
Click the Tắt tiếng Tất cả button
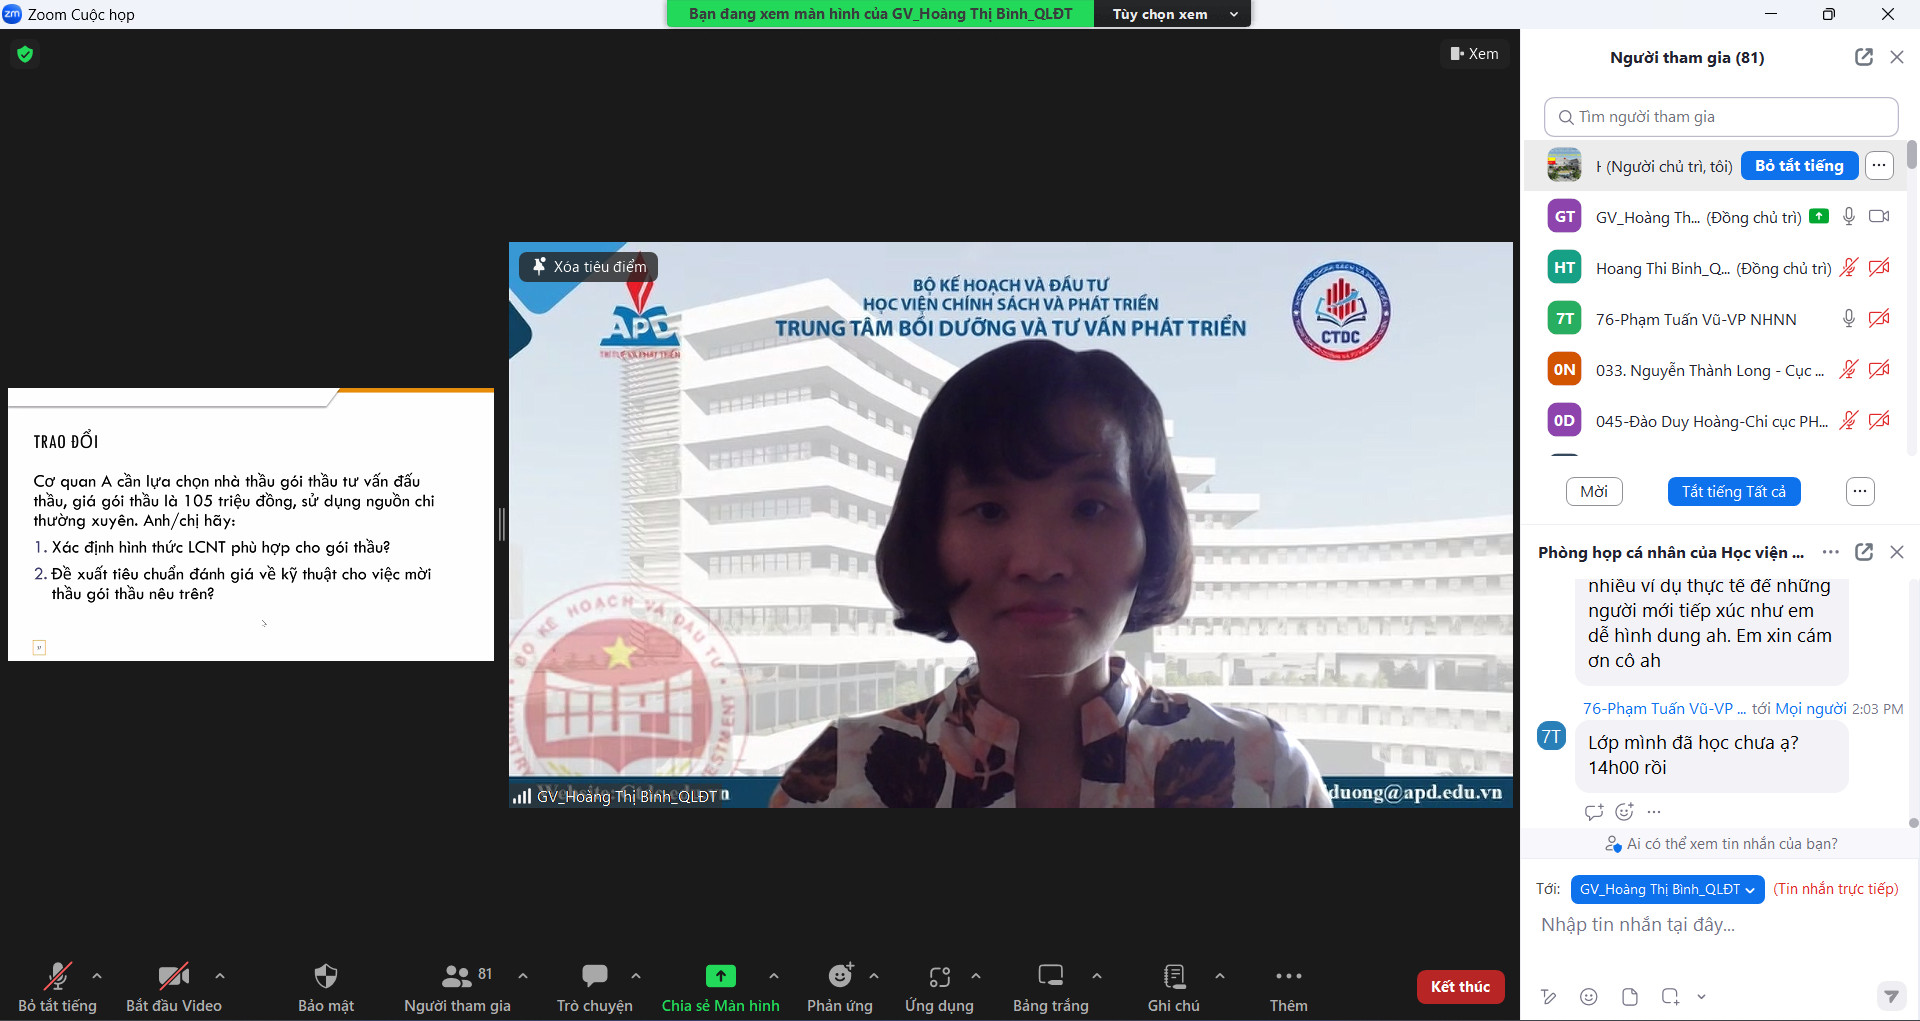1733,492
